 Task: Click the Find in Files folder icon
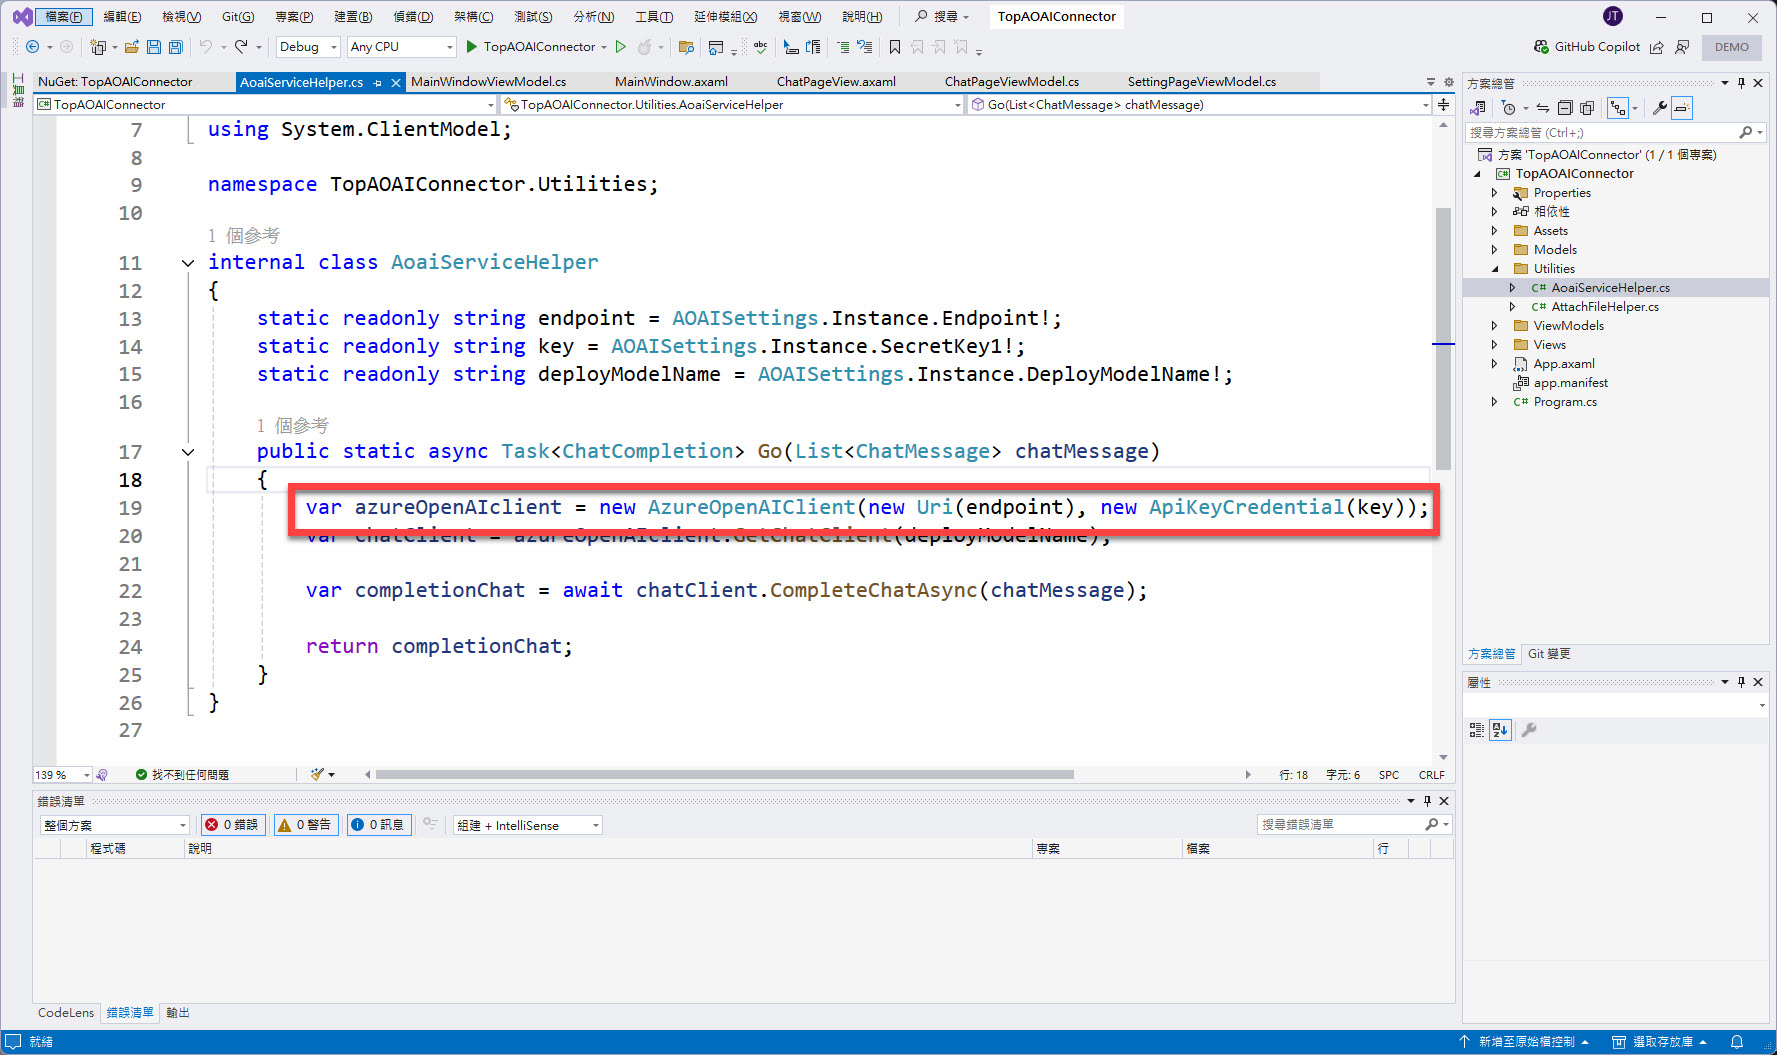[x=686, y=47]
